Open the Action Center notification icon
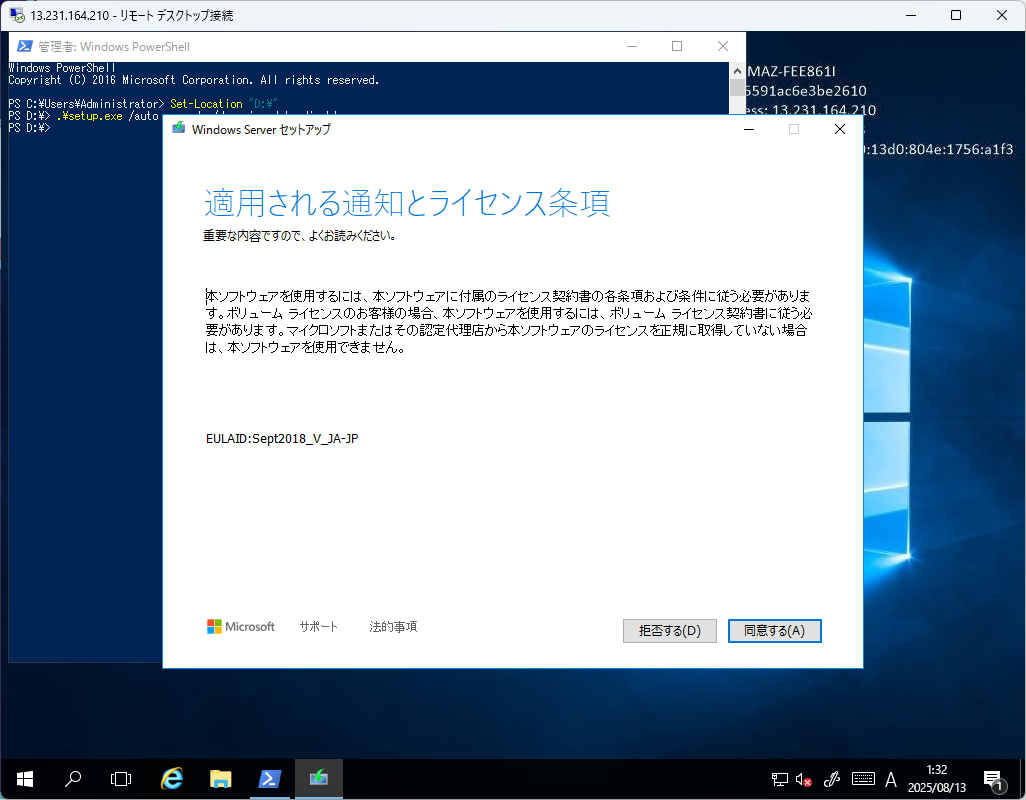1026x800 pixels. [994, 778]
